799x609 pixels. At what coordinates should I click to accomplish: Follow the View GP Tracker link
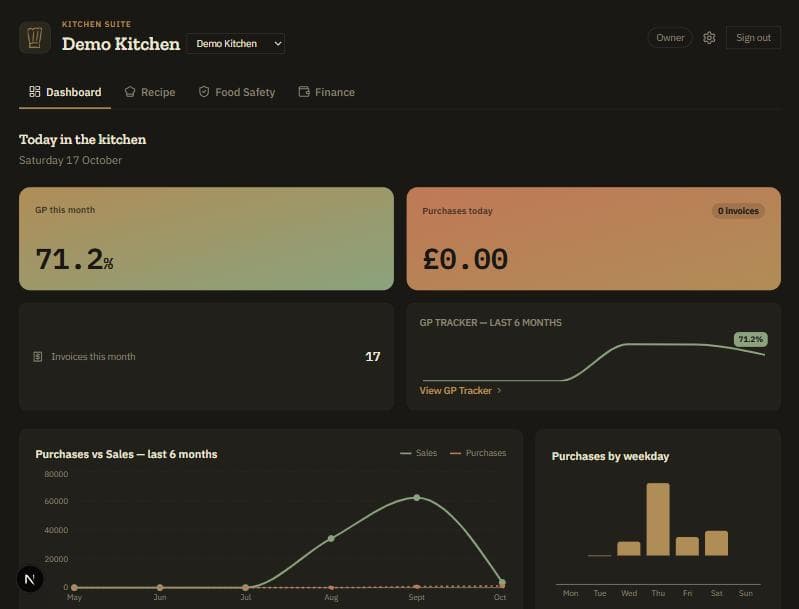[461, 390]
